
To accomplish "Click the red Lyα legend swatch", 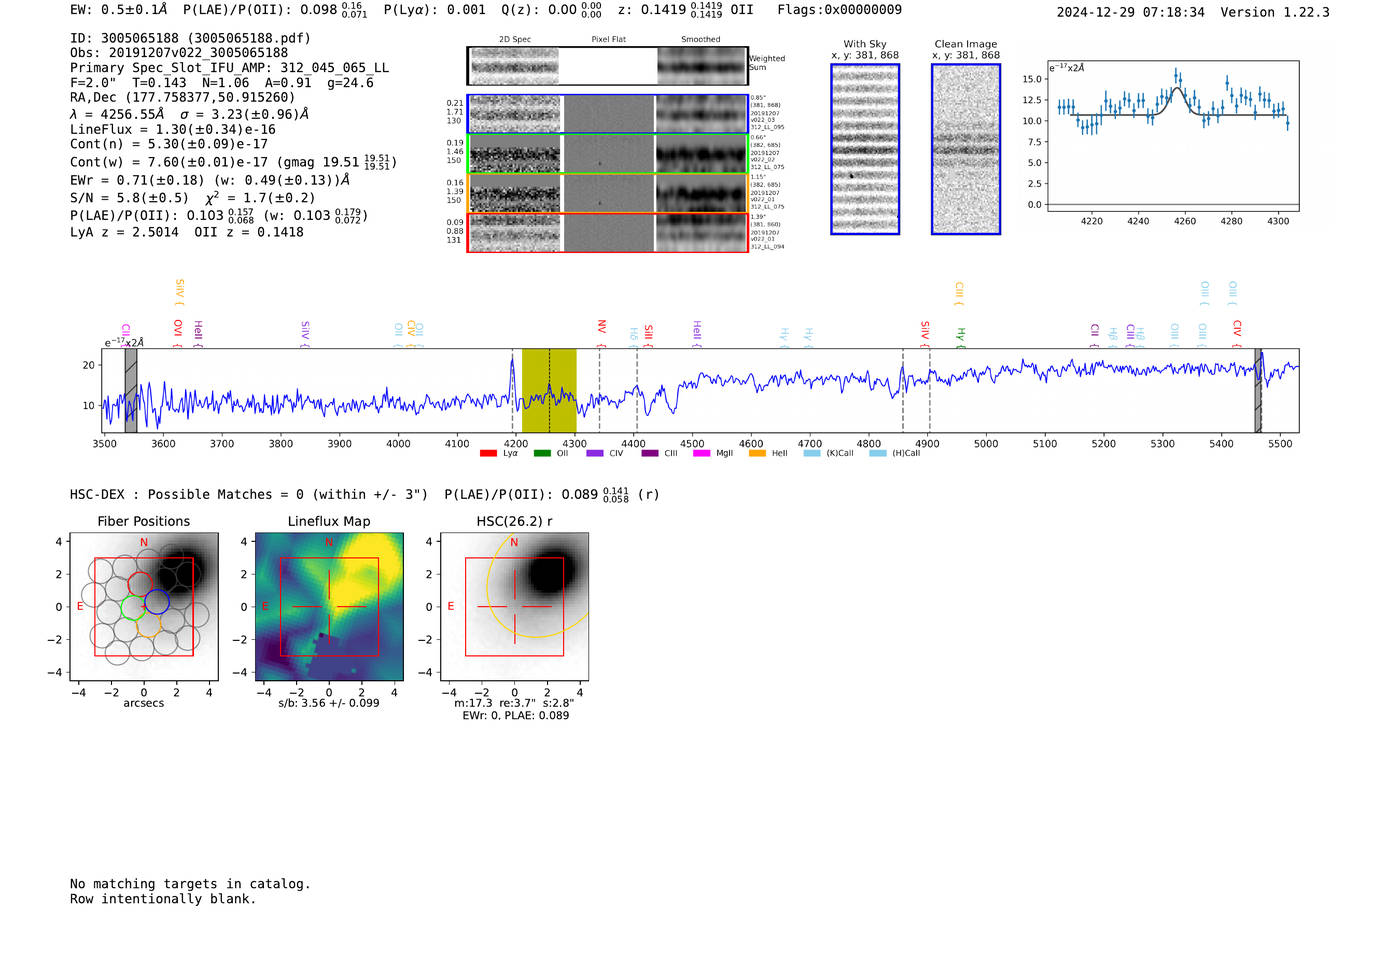I will point(488,453).
